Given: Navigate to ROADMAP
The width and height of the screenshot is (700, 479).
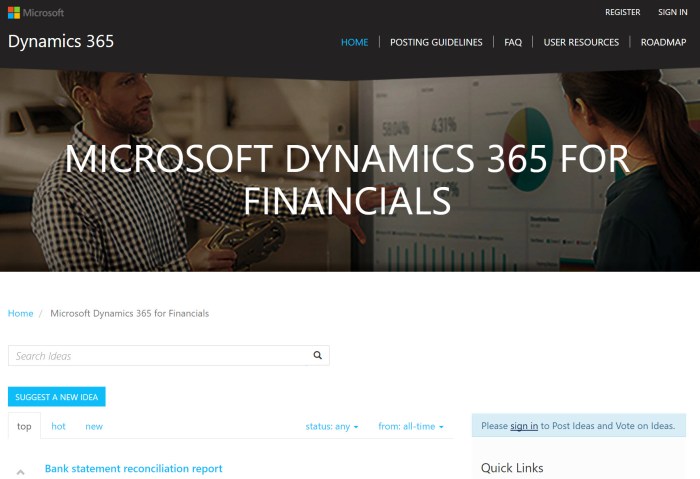Looking at the screenshot, I should 663,42.
